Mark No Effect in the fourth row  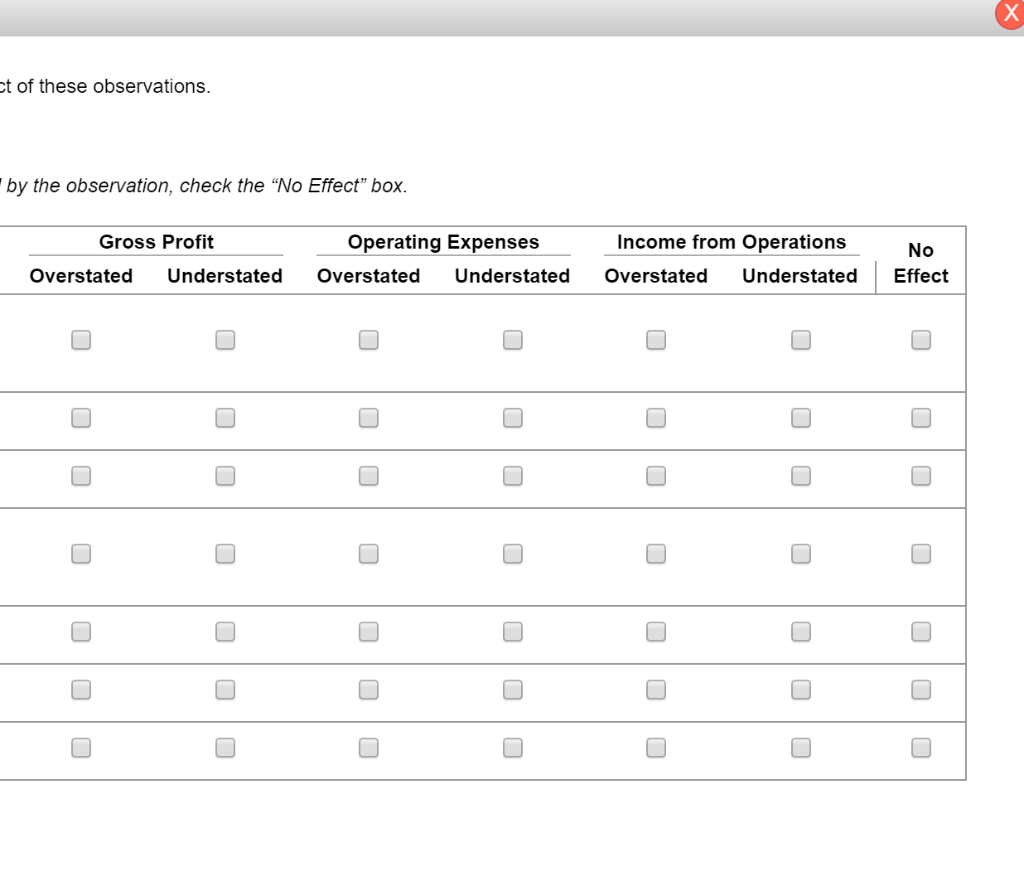921,554
